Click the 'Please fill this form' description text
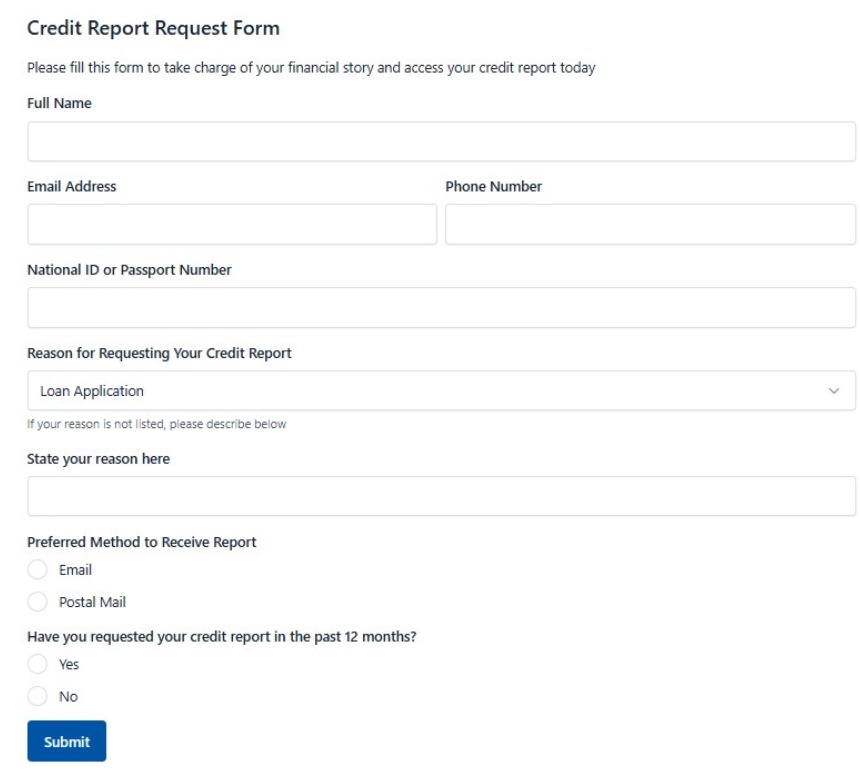Viewport: 860px width, 771px height. coord(311,67)
